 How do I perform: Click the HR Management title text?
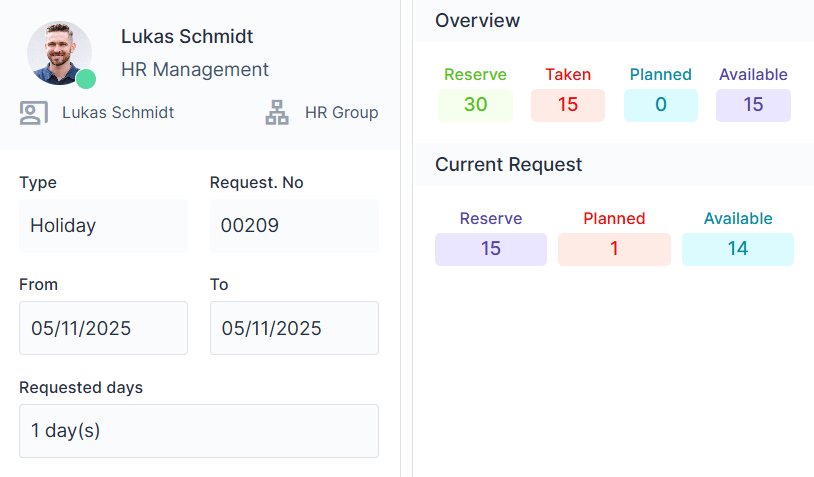(195, 70)
